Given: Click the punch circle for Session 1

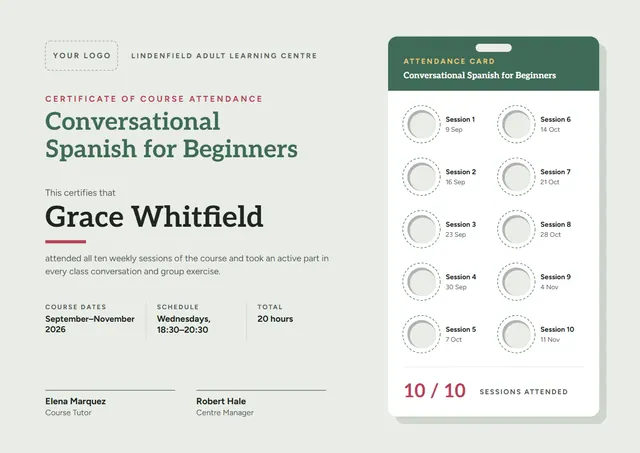Looking at the screenshot, I should pos(422,124).
